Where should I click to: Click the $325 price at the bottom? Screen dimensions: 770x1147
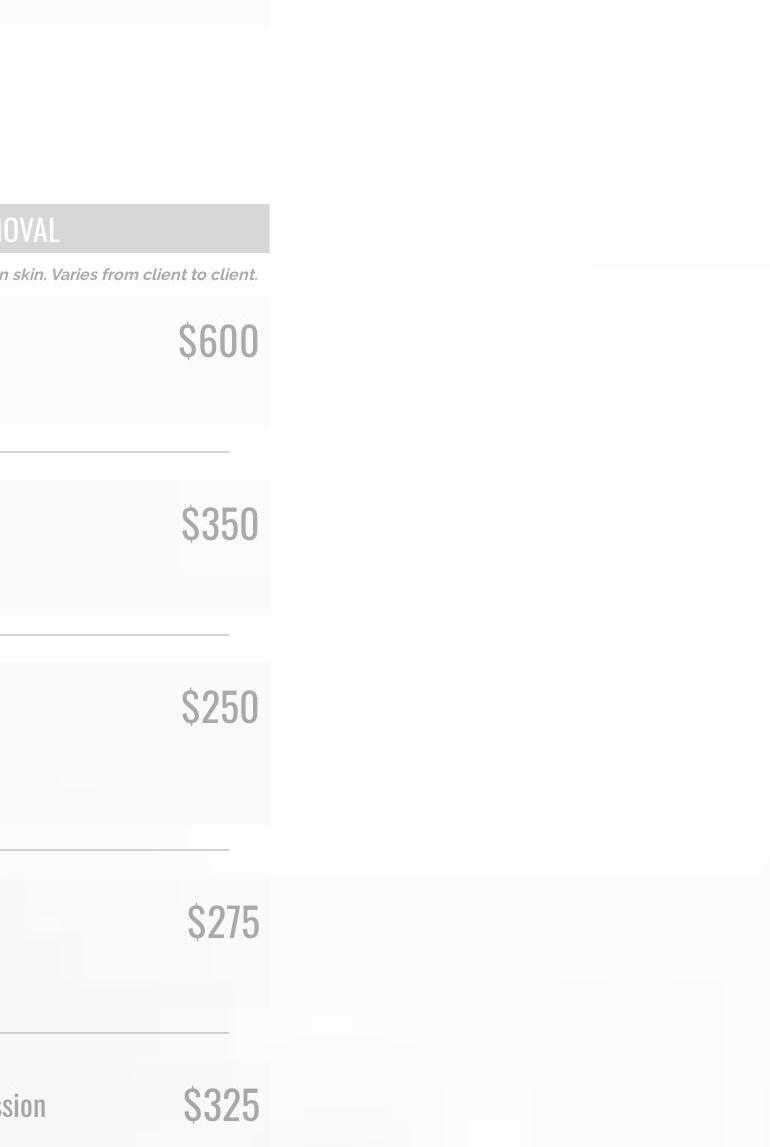(x=220, y=1105)
